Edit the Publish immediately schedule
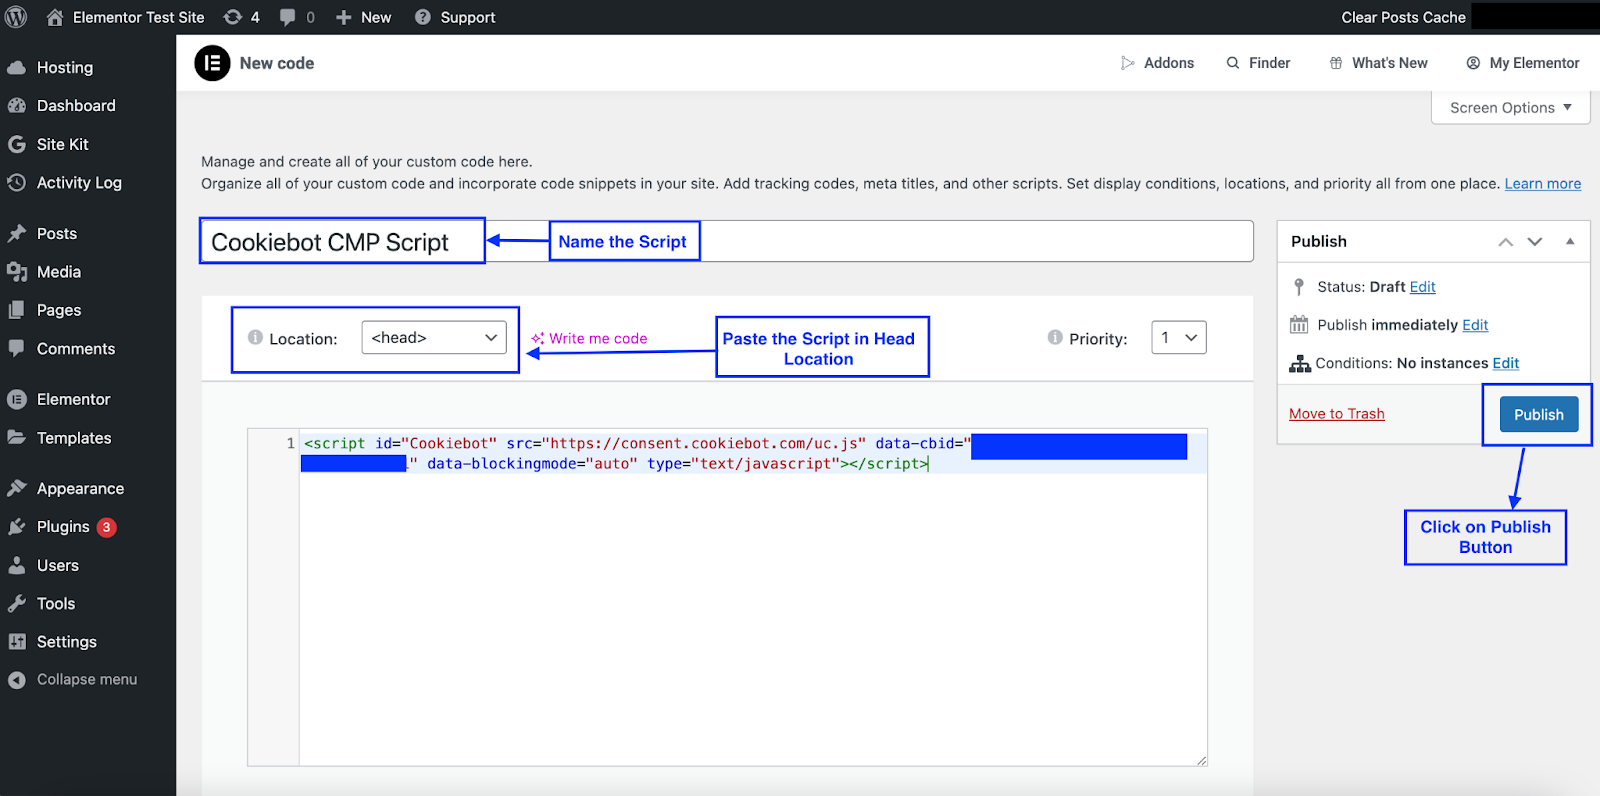 1475,325
